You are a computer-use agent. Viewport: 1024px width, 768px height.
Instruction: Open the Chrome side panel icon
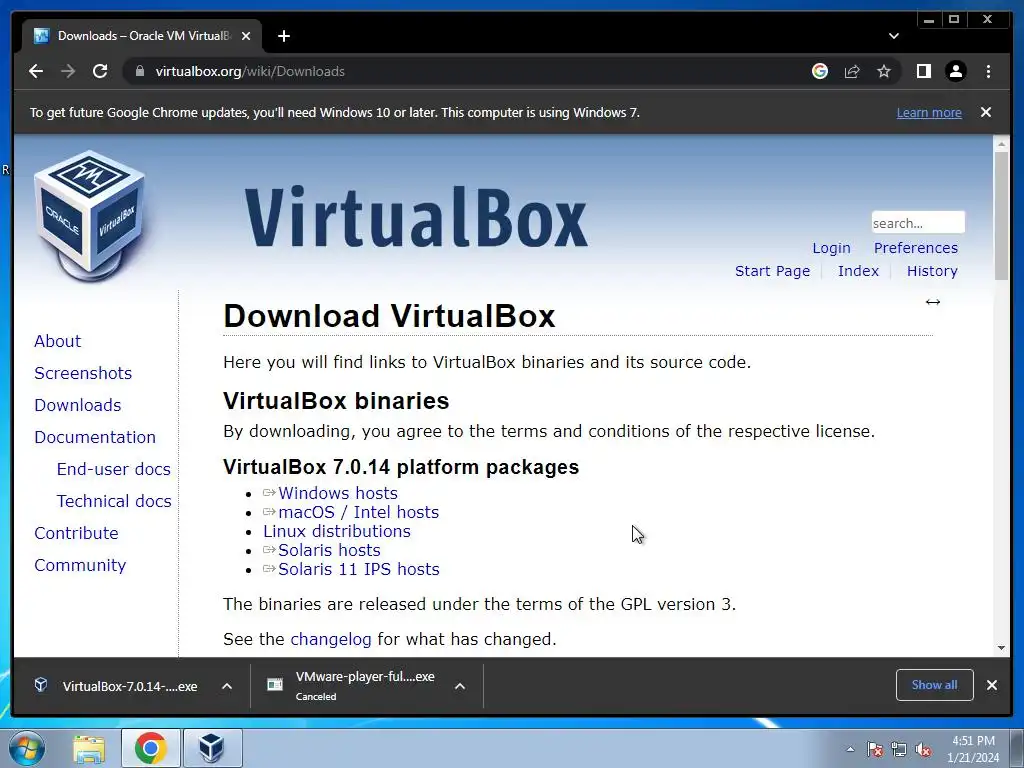tap(923, 71)
